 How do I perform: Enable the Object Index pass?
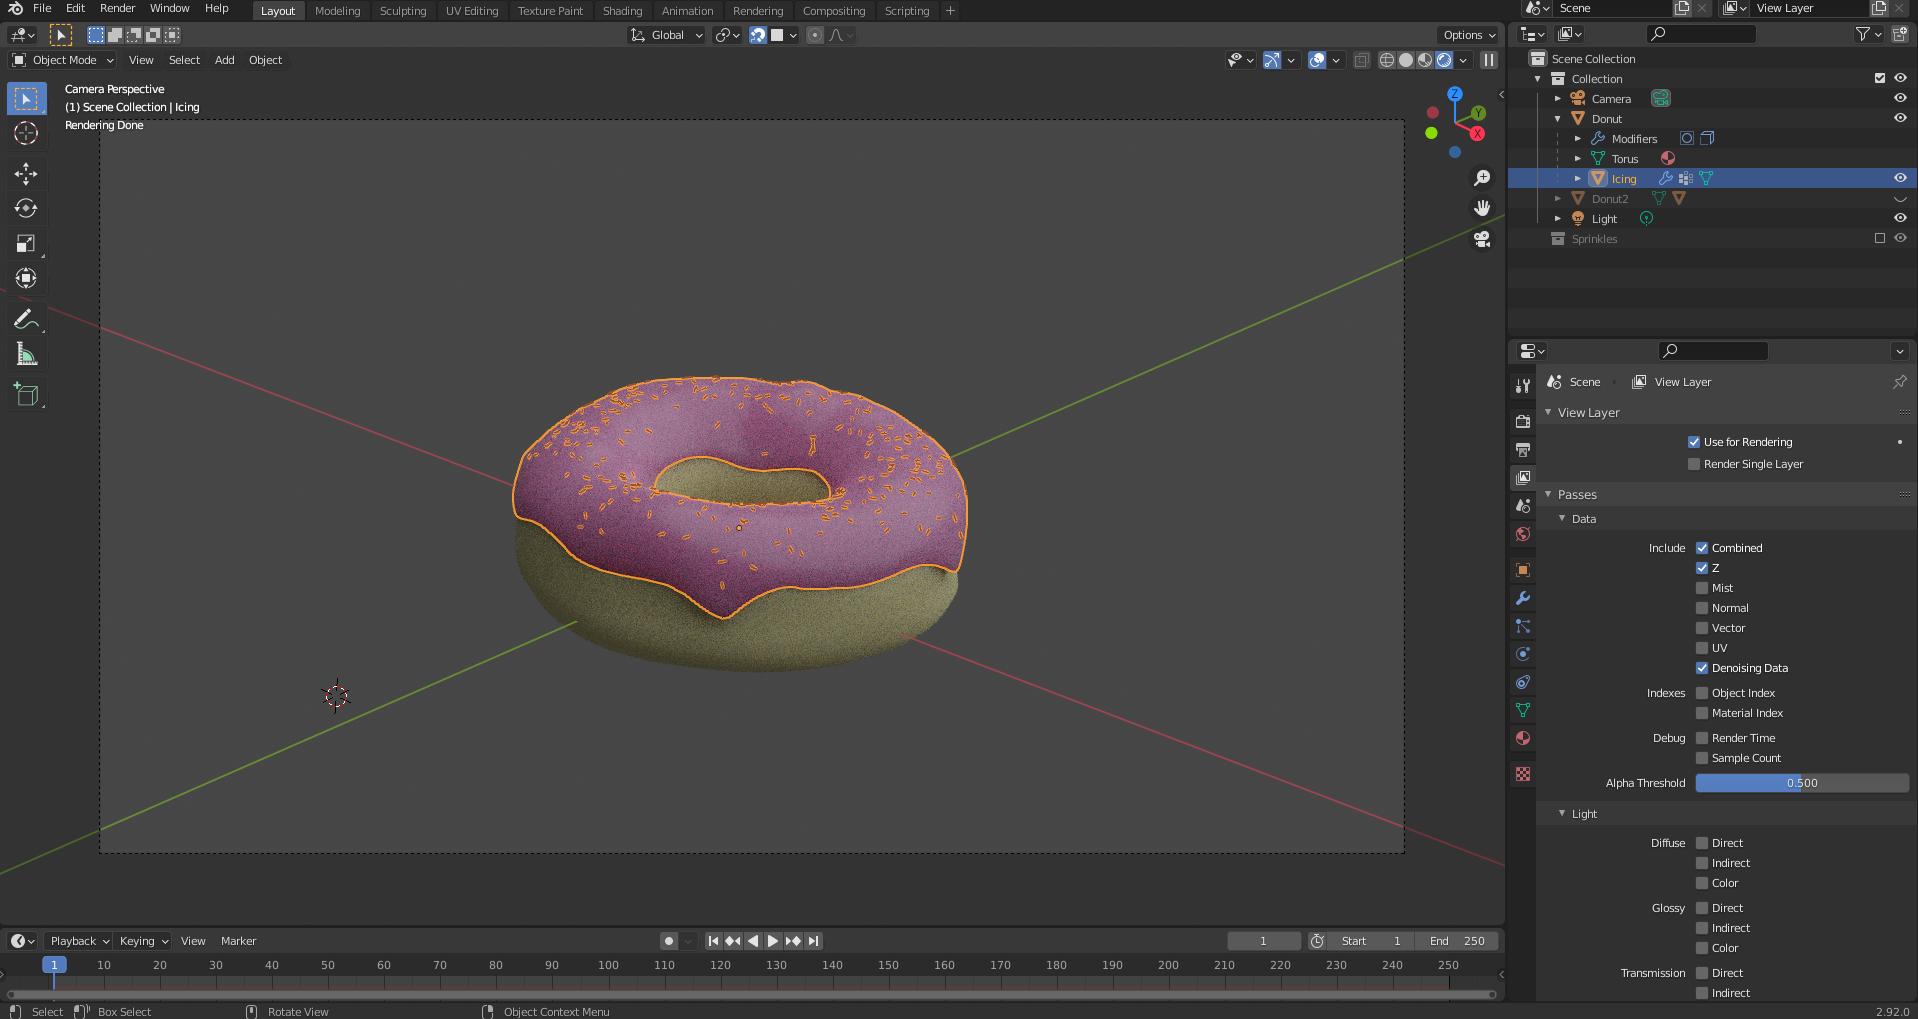click(1702, 693)
